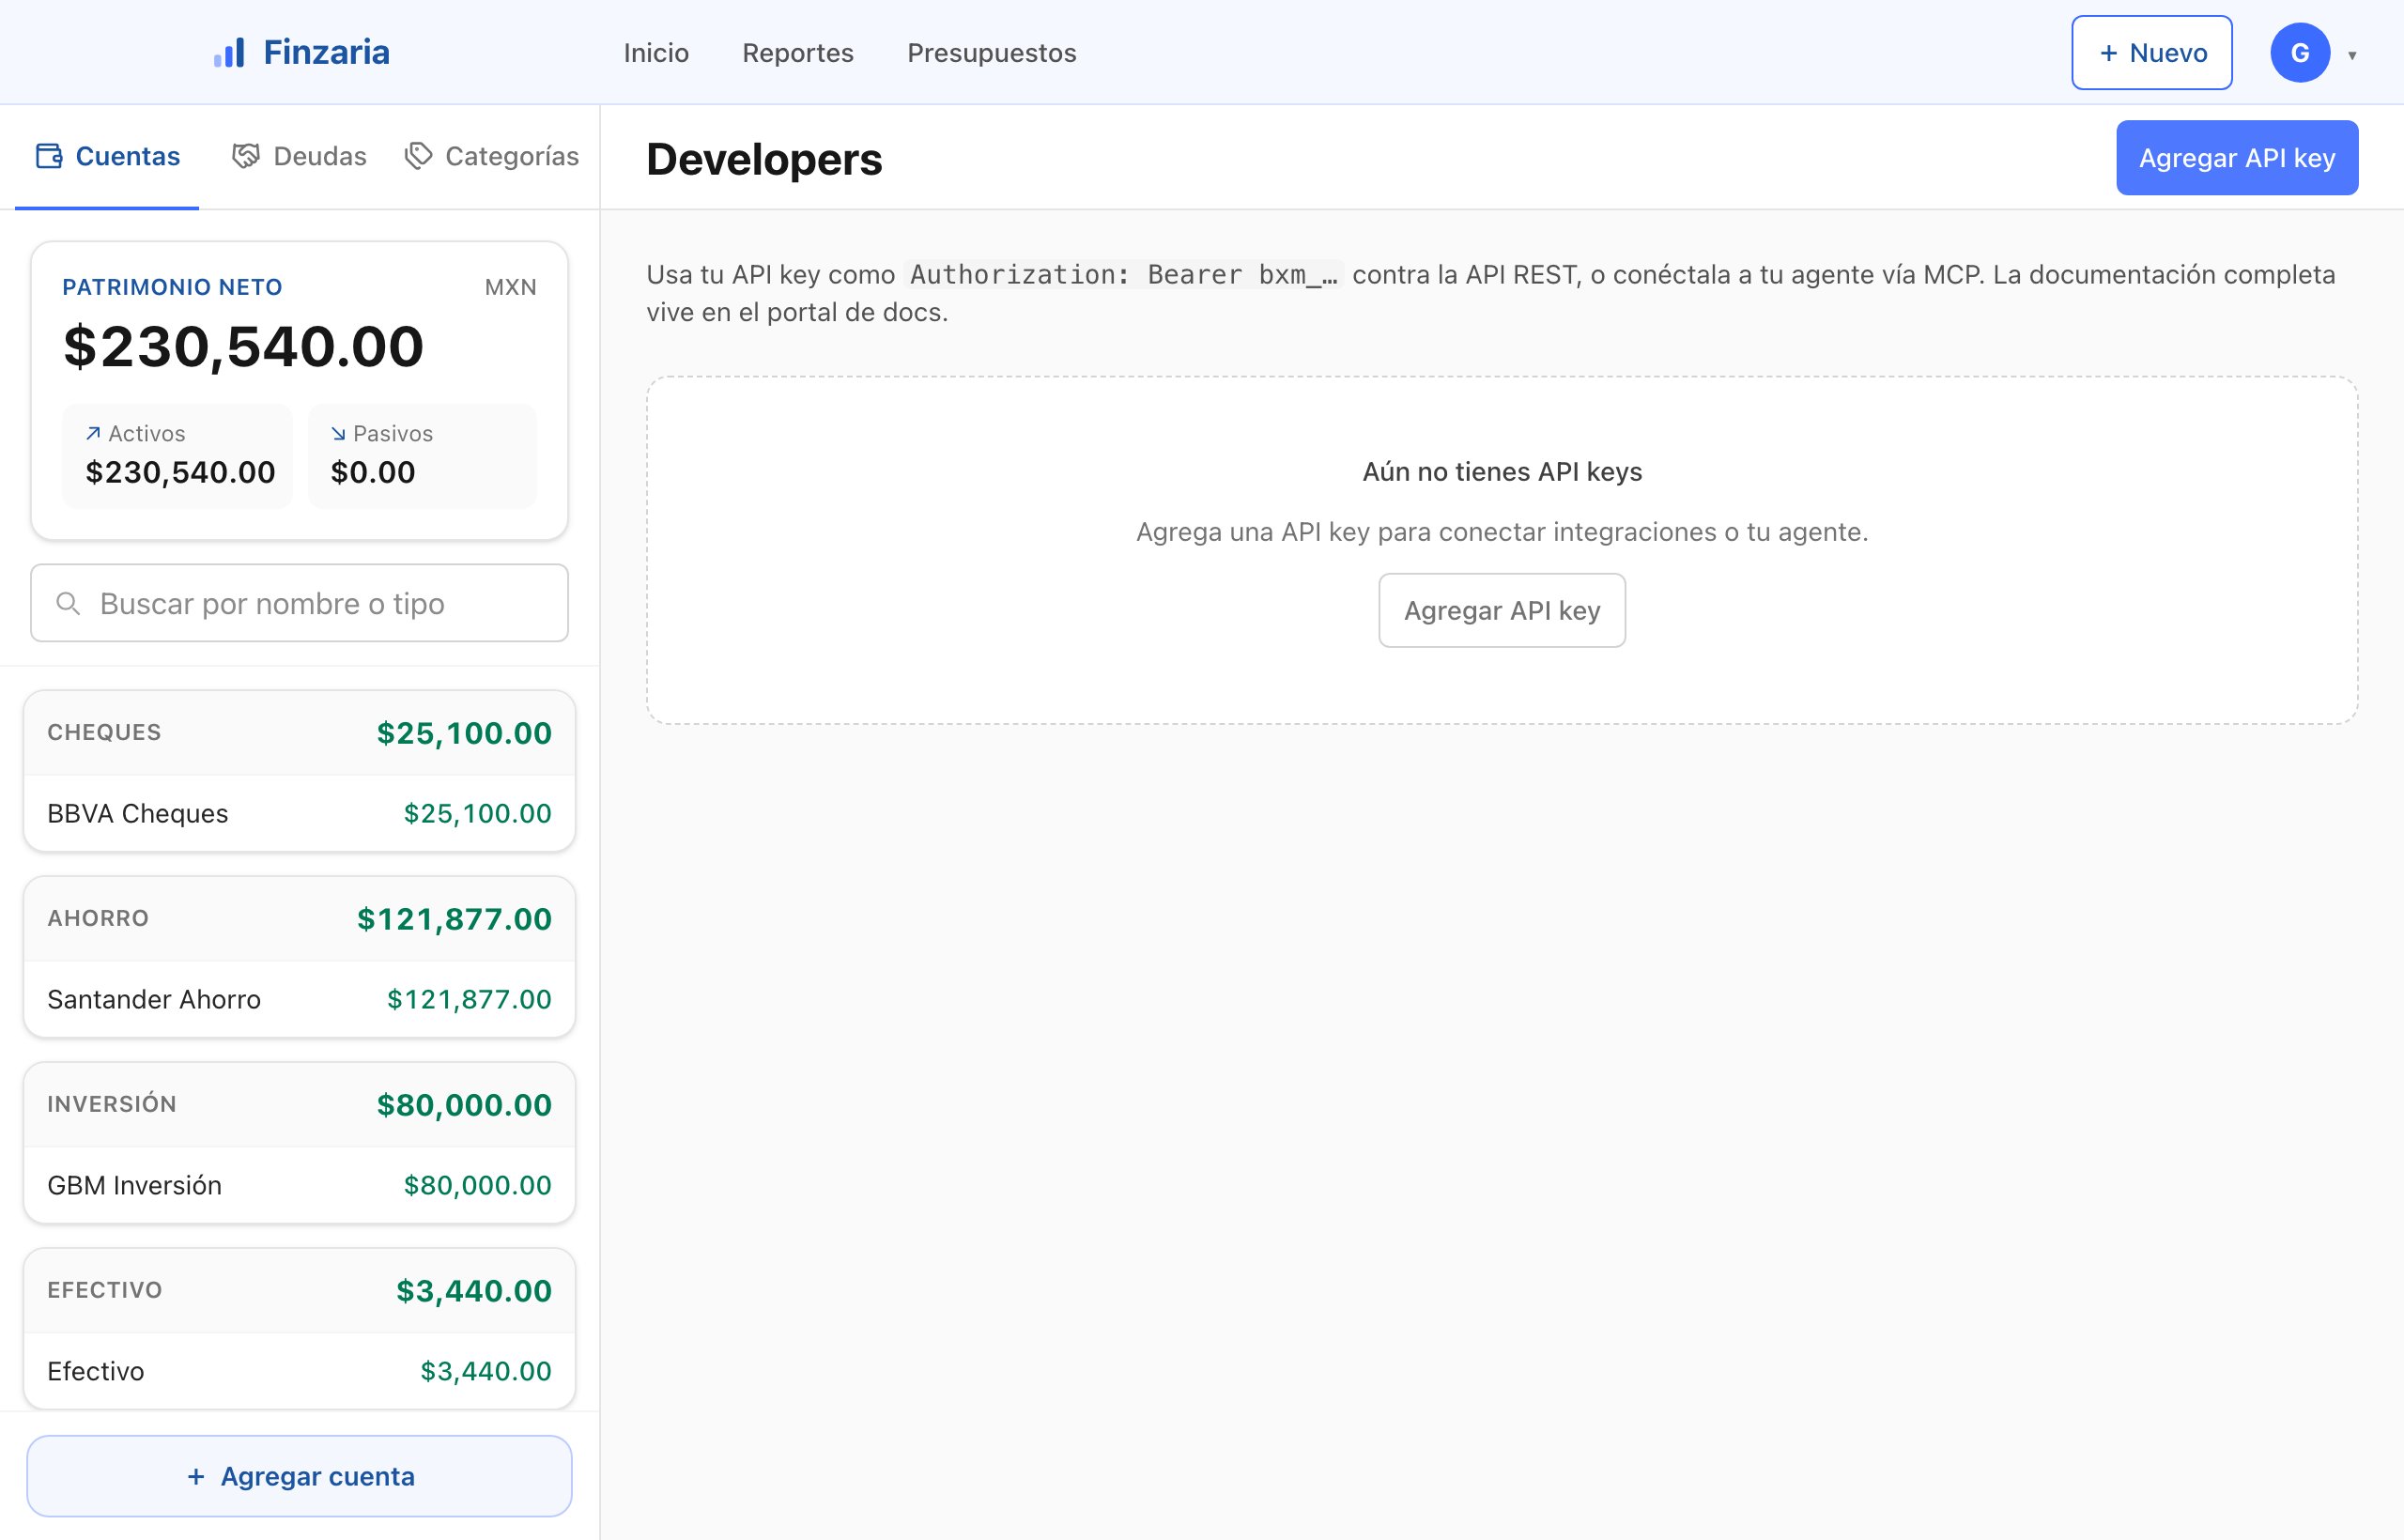Click the Authorization: Bearer bxm_… code snippet
The image size is (2404, 1540).
[x=1124, y=274]
